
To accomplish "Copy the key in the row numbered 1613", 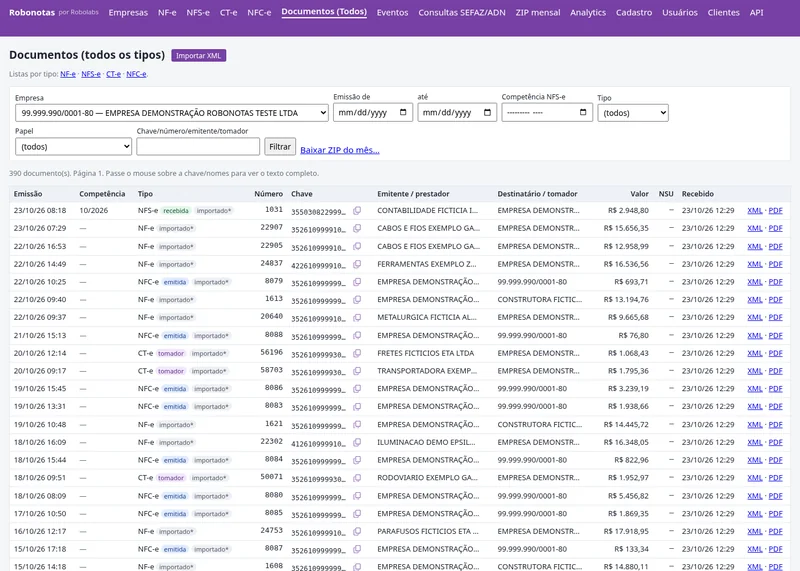I will coord(357,300).
